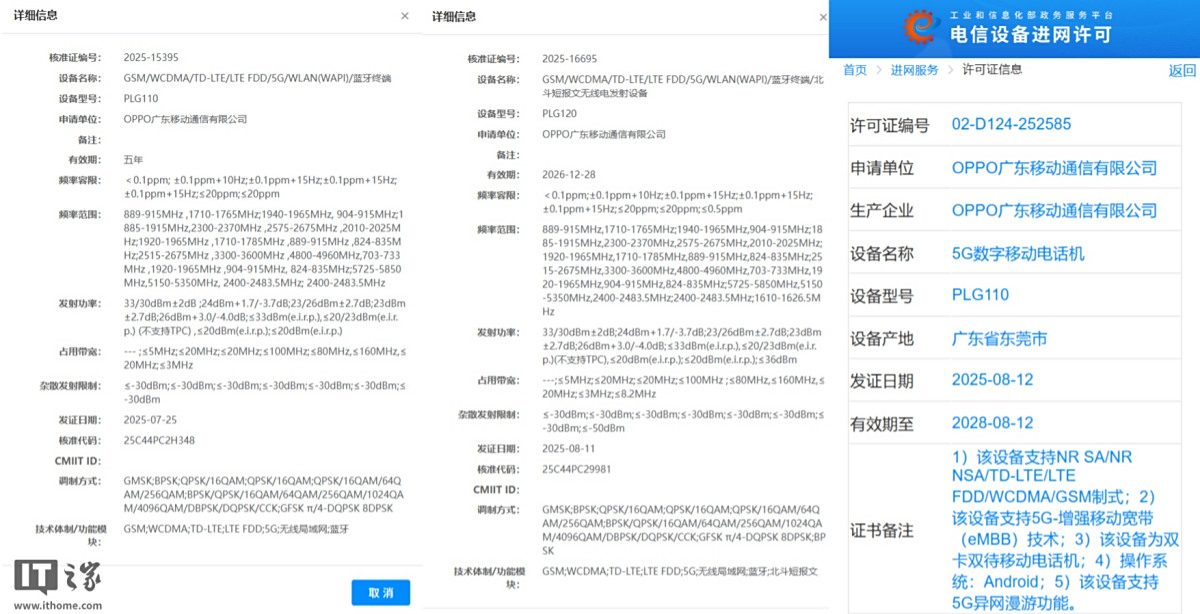Open the 首页 breadcrumb link
Image resolution: width=1200 pixels, height=614 pixels.
click(855, 70)
